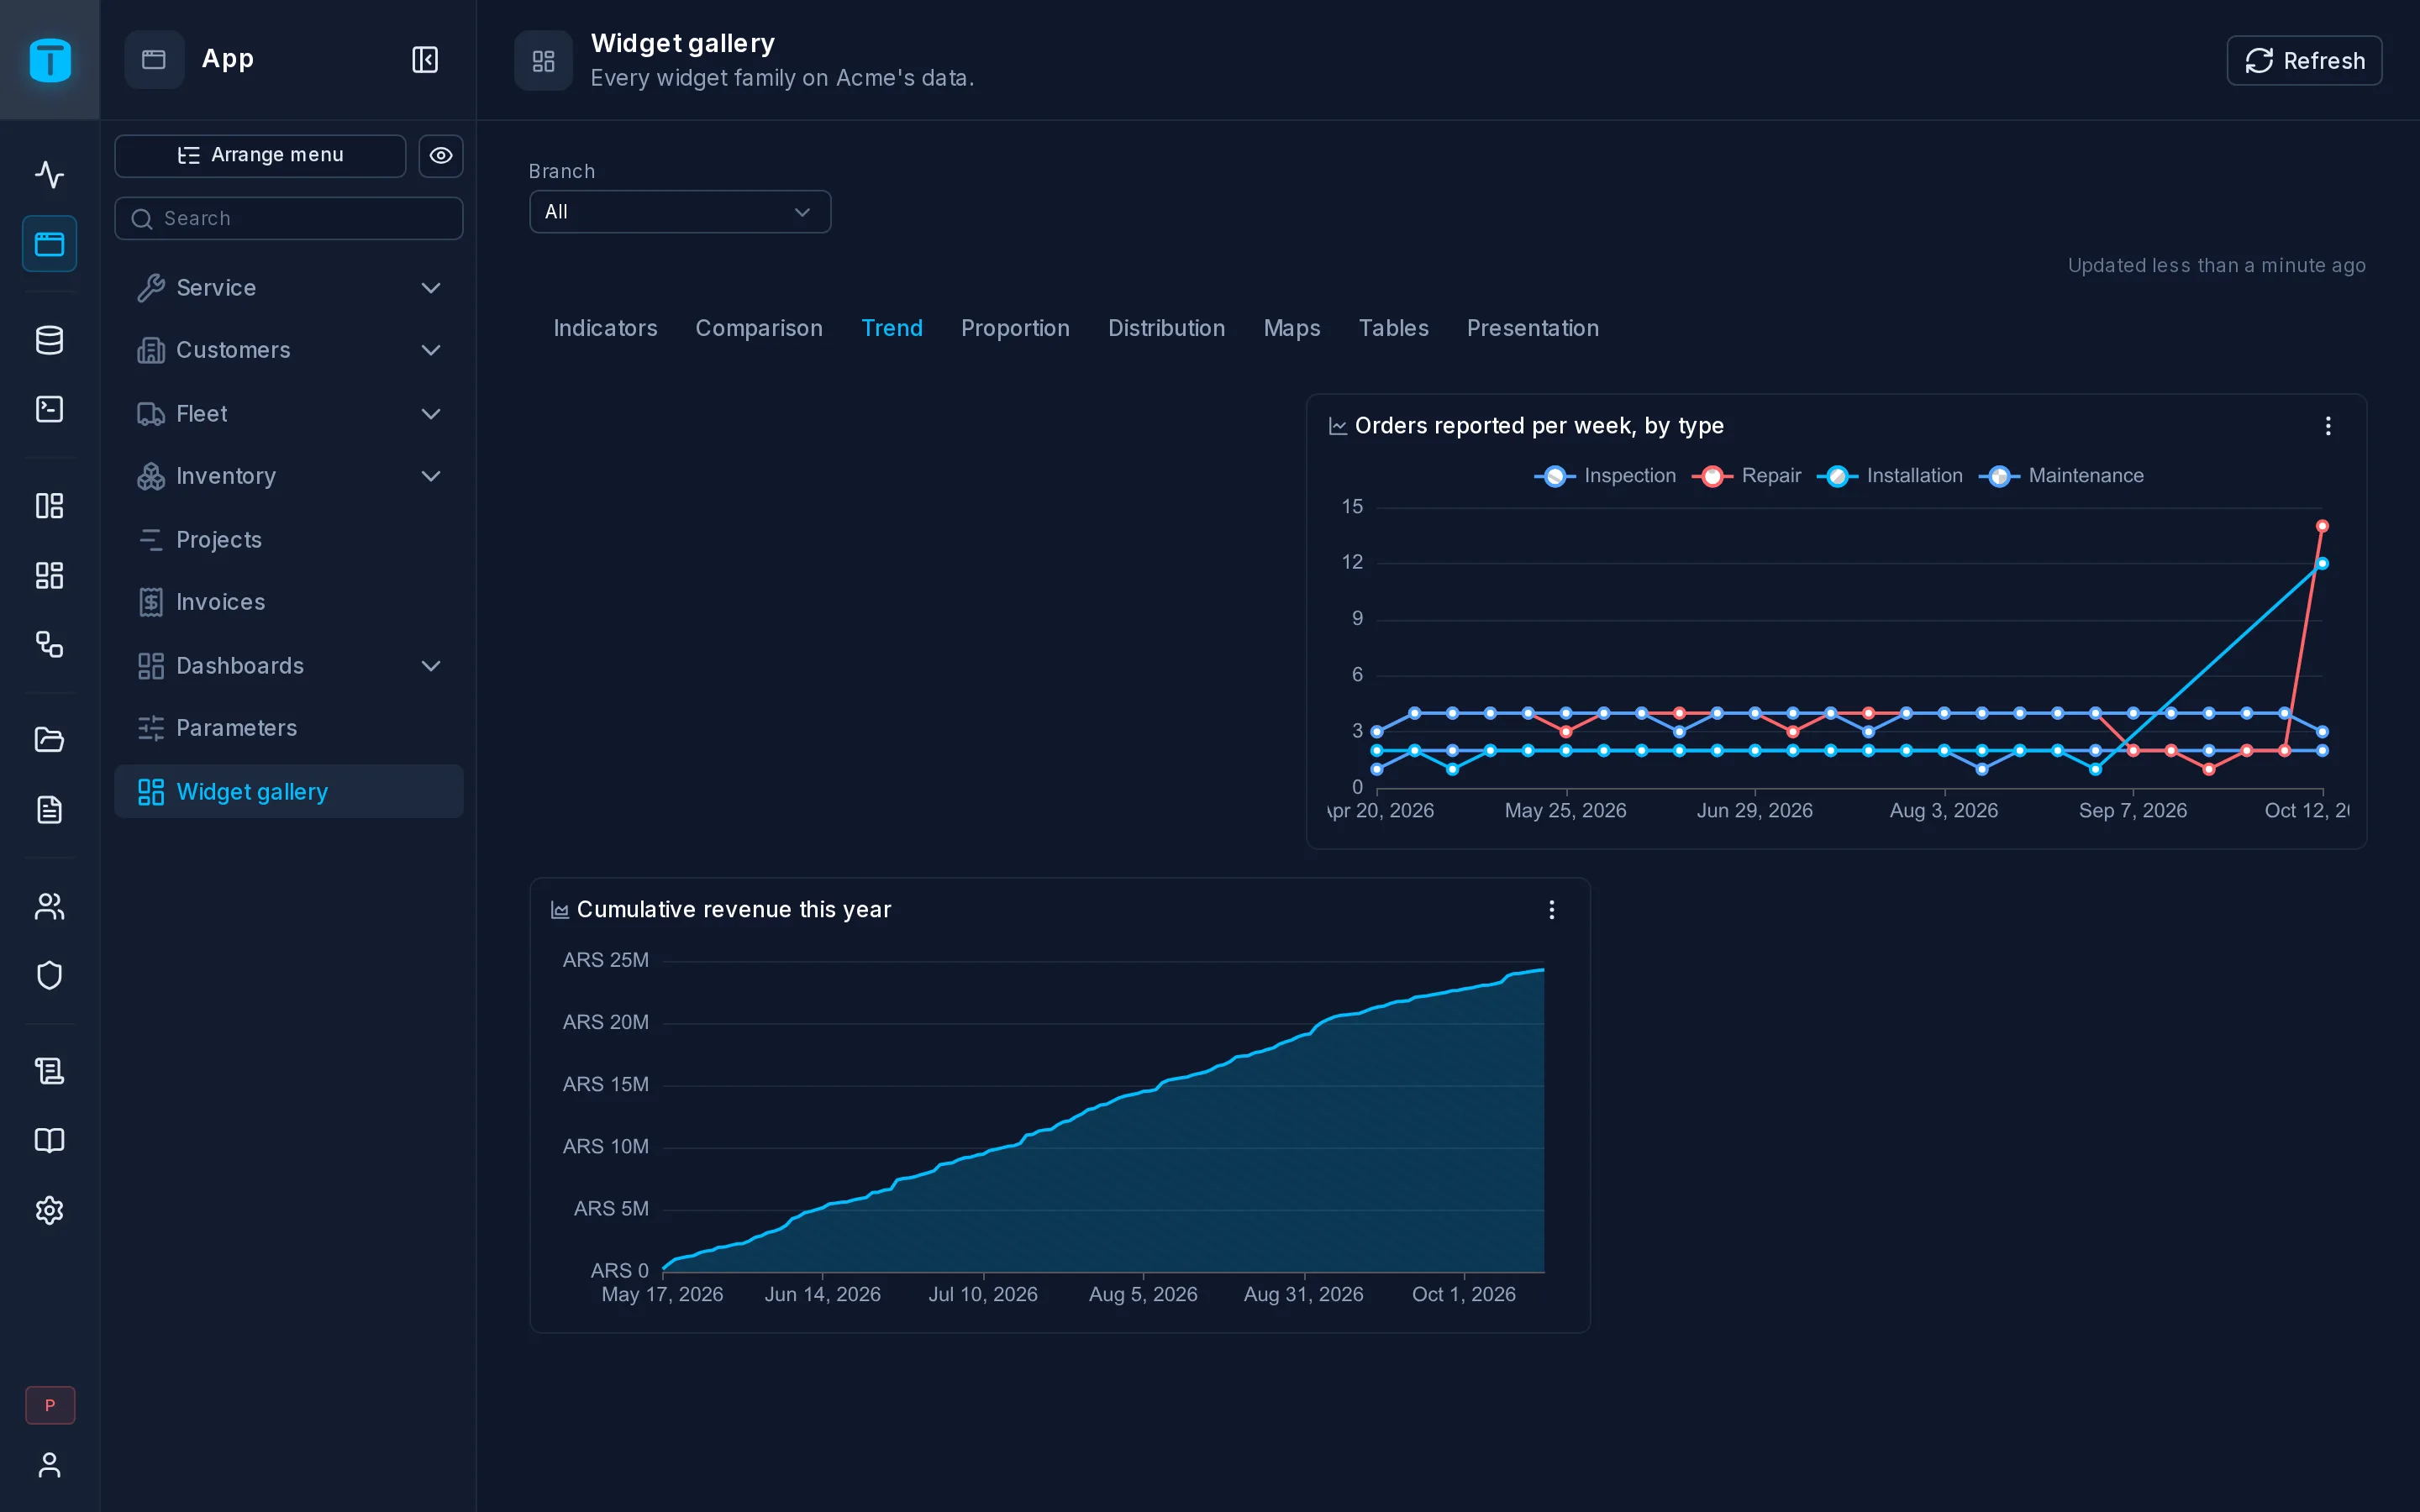
Task: Toggle the Maintenance series in chart legend
Action: tap(2061, 476)
